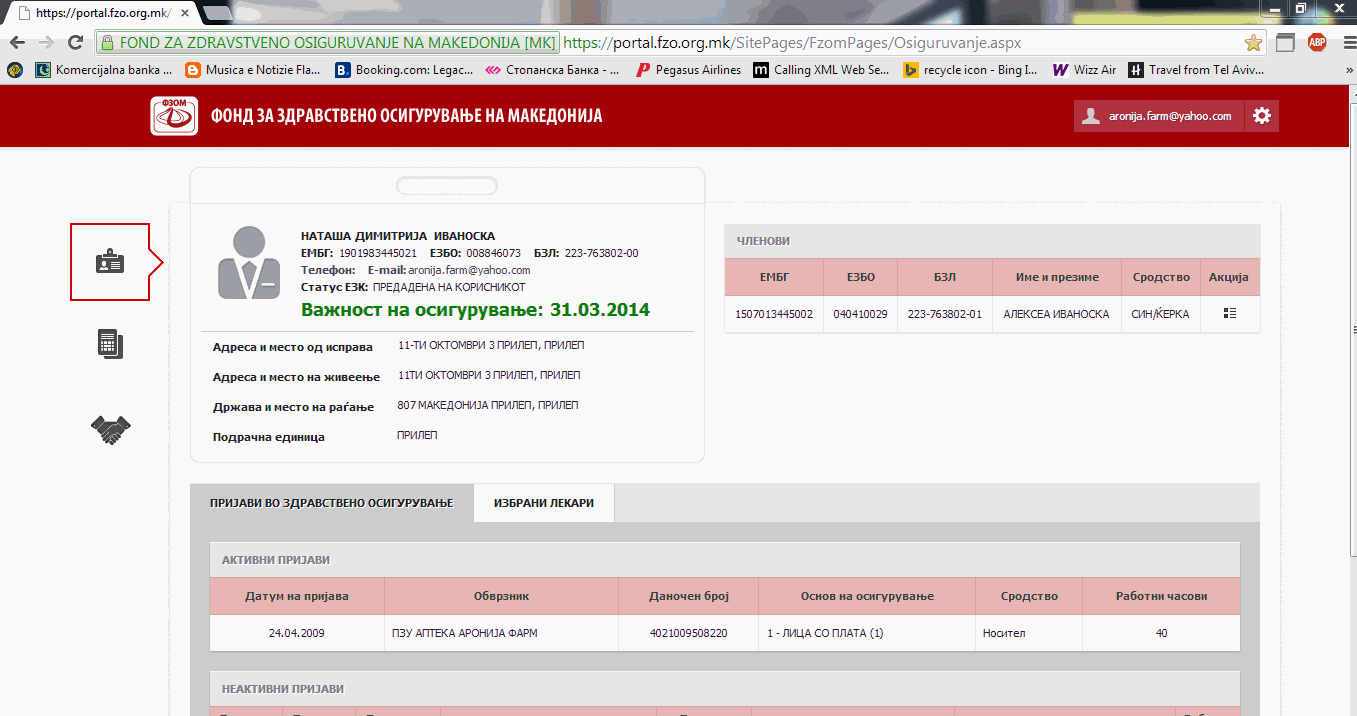The width and height of the screenshot is (1357, 716).
Task: Click НАТАША ДИМИТРИЈА ИВАНОСКА name
Action: 398,236
